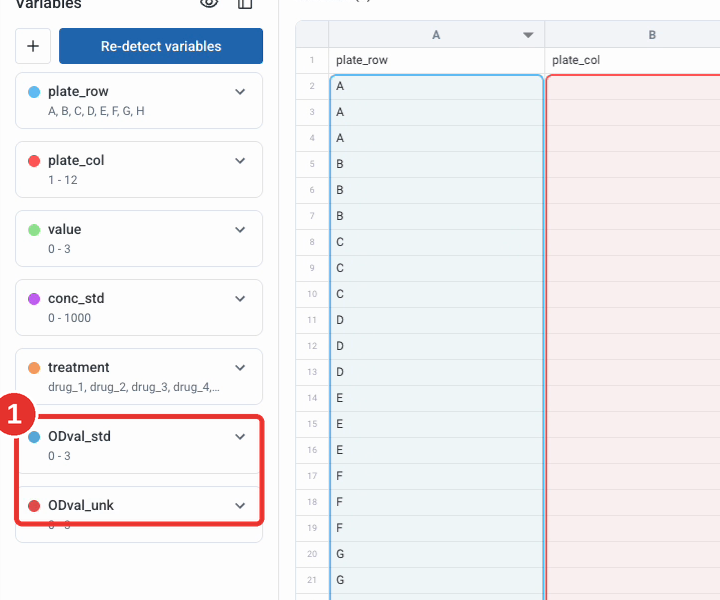Image resolution: width=720 pixels, height=600 pixels.
Task: Select row number 10 header
Action: point(312,294)
